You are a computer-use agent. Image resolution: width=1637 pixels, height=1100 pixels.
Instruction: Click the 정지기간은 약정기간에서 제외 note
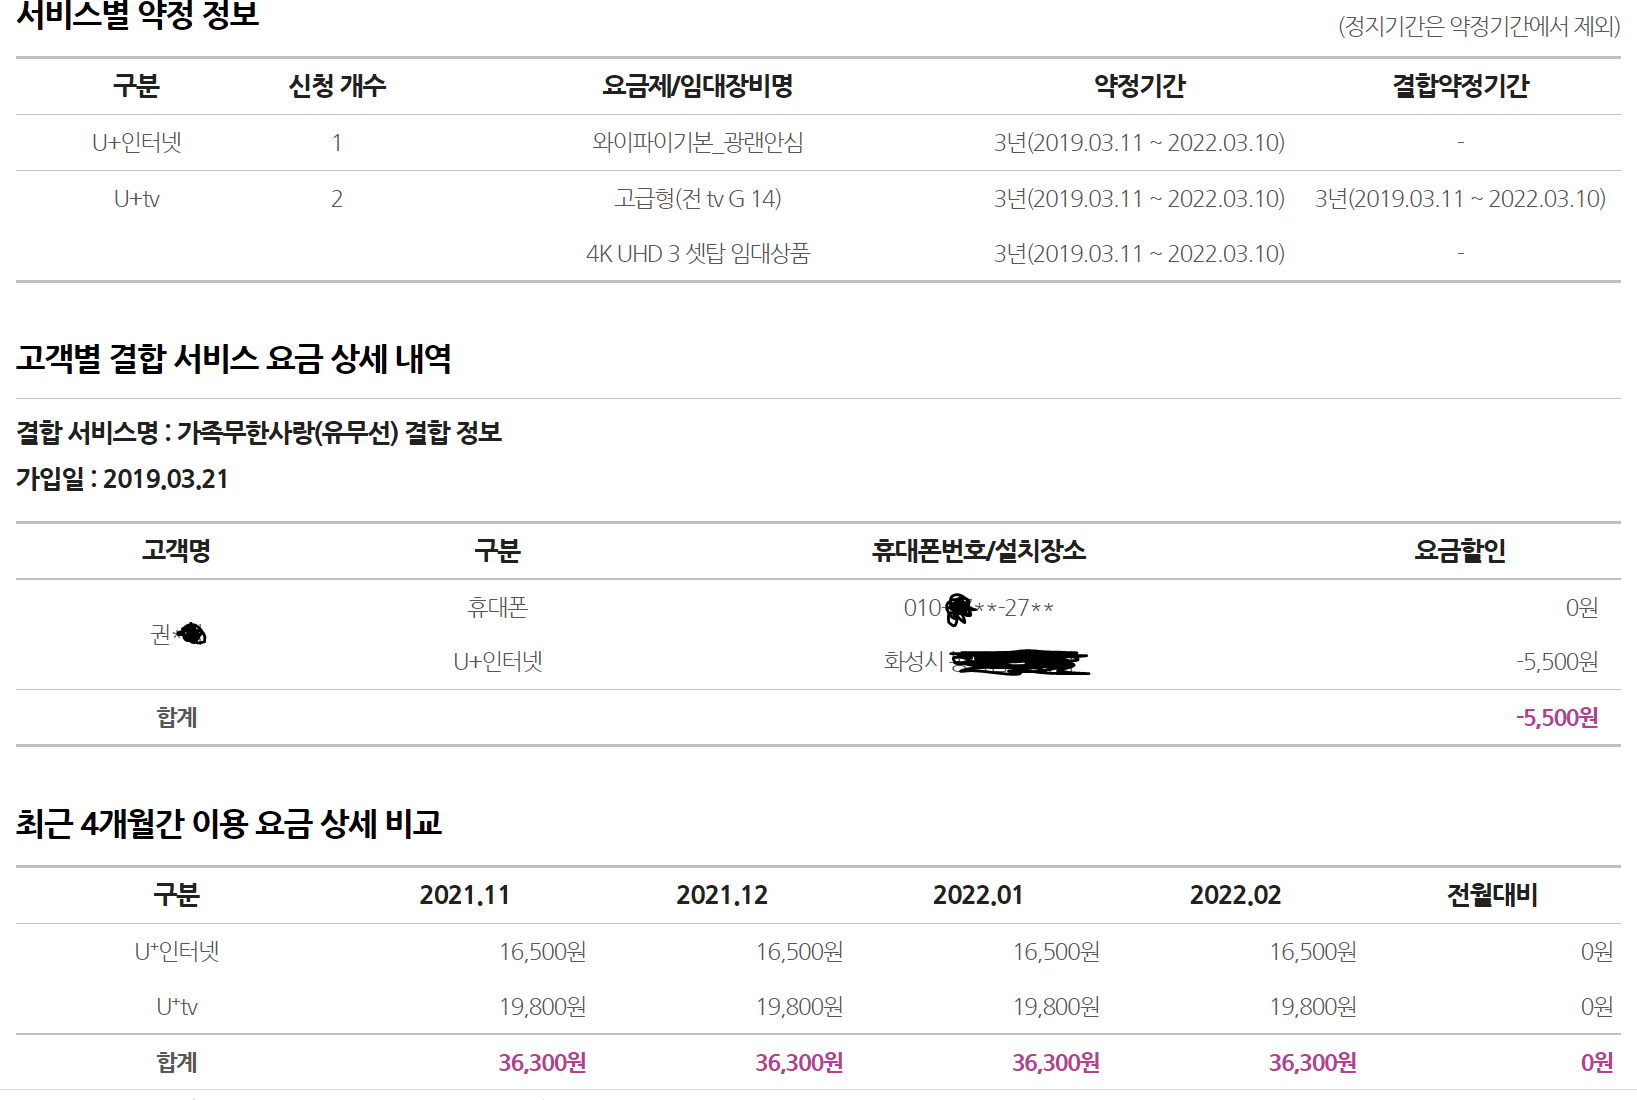tap(1479, 26)
